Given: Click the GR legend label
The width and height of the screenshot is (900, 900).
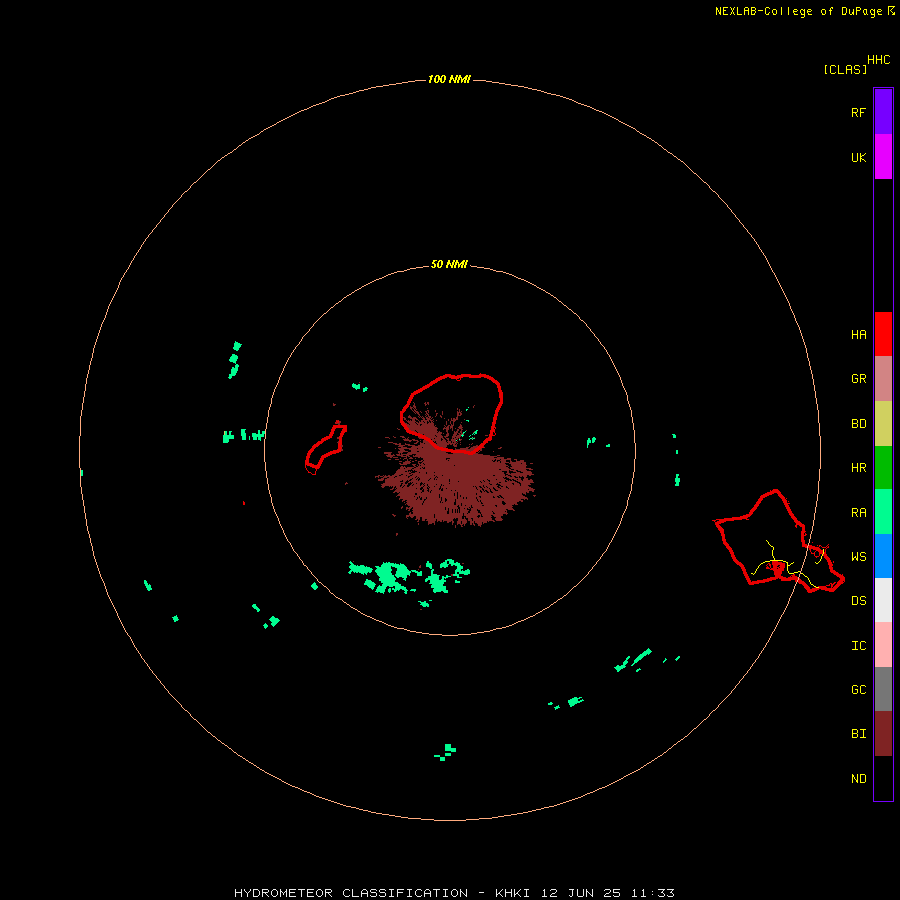Looking at the screenshot, I should pyautogui.click(x=858, y=379).
